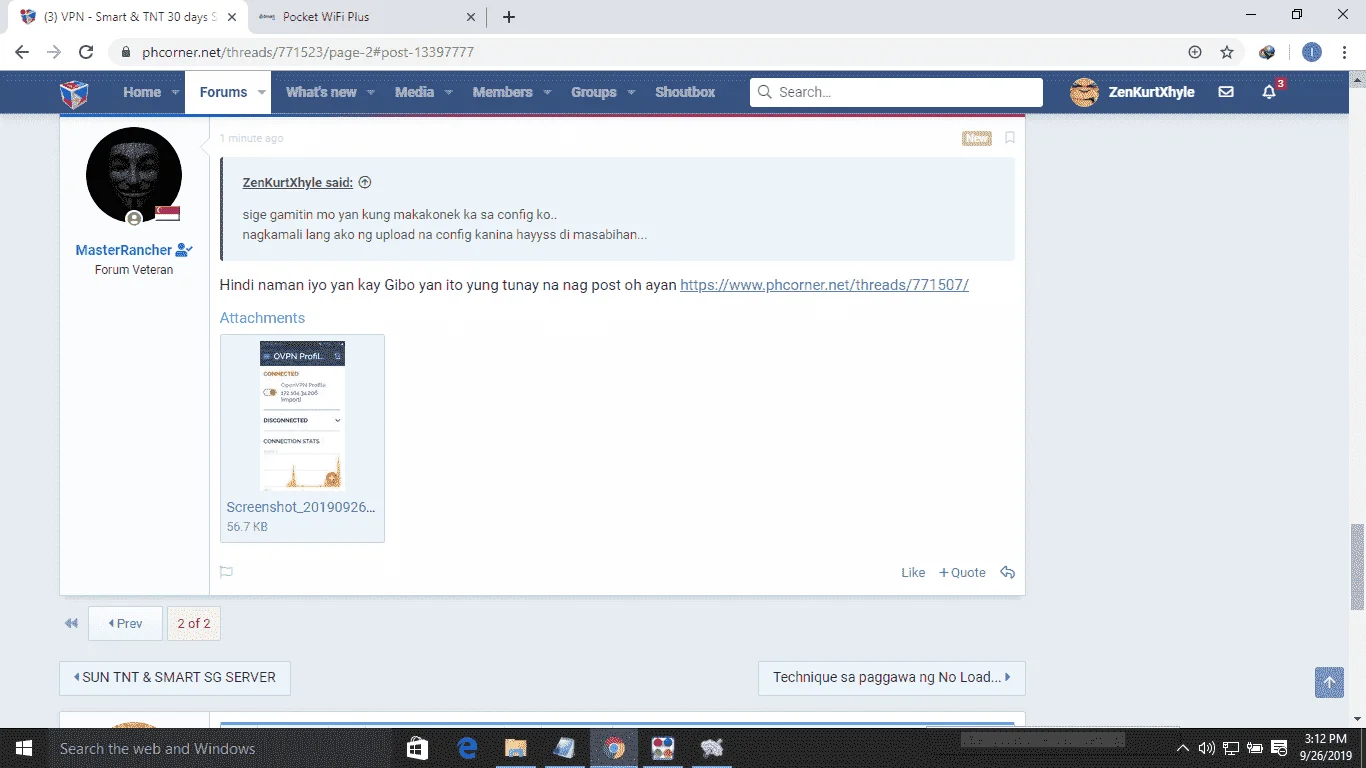Image resolution: width=1366 pixels, height=768 pixels.
Task: Jump to the quoted post arrow icon
Action: click(x=365, y=183)
